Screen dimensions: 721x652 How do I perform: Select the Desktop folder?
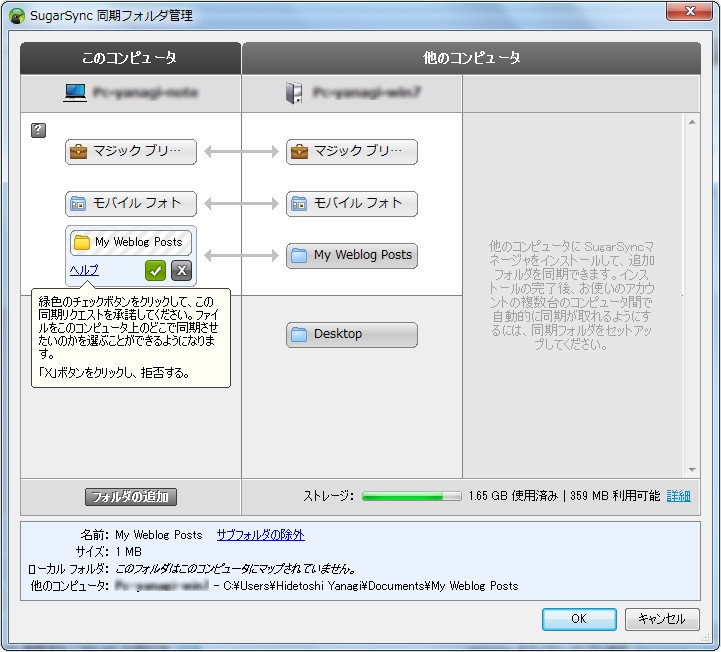[x=352, y=334]
